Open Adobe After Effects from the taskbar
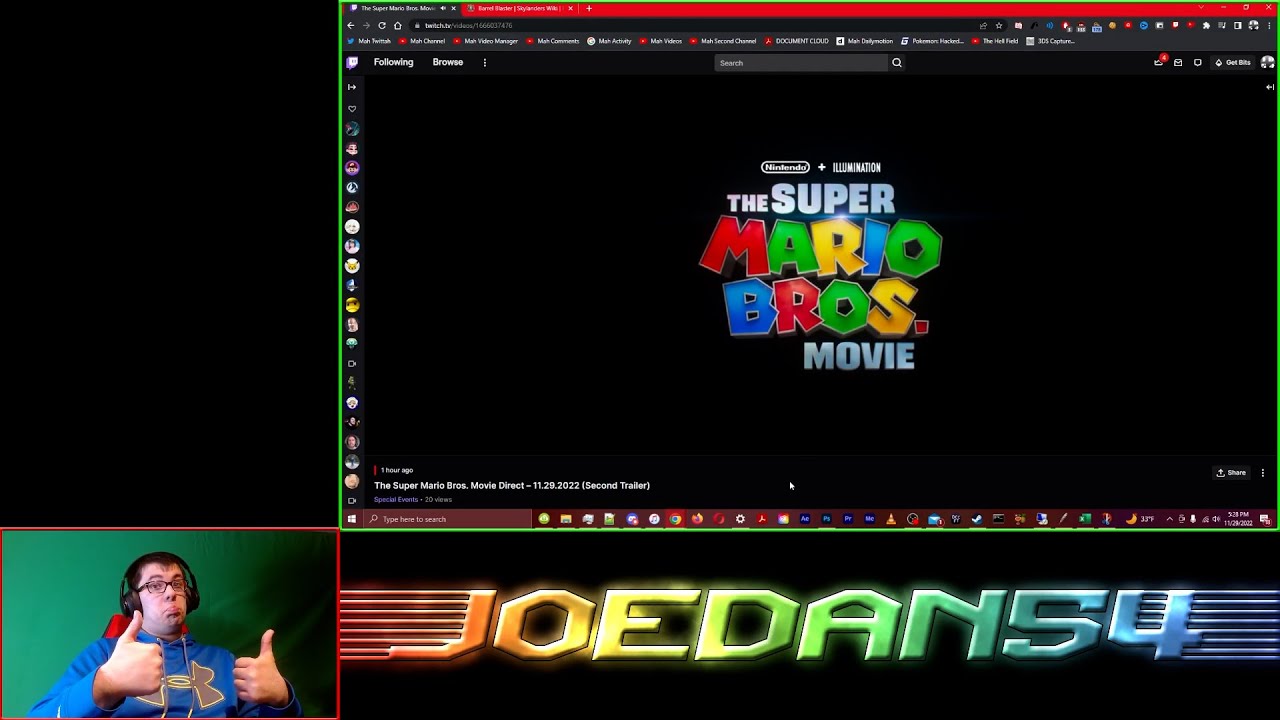 pos(804,519)
